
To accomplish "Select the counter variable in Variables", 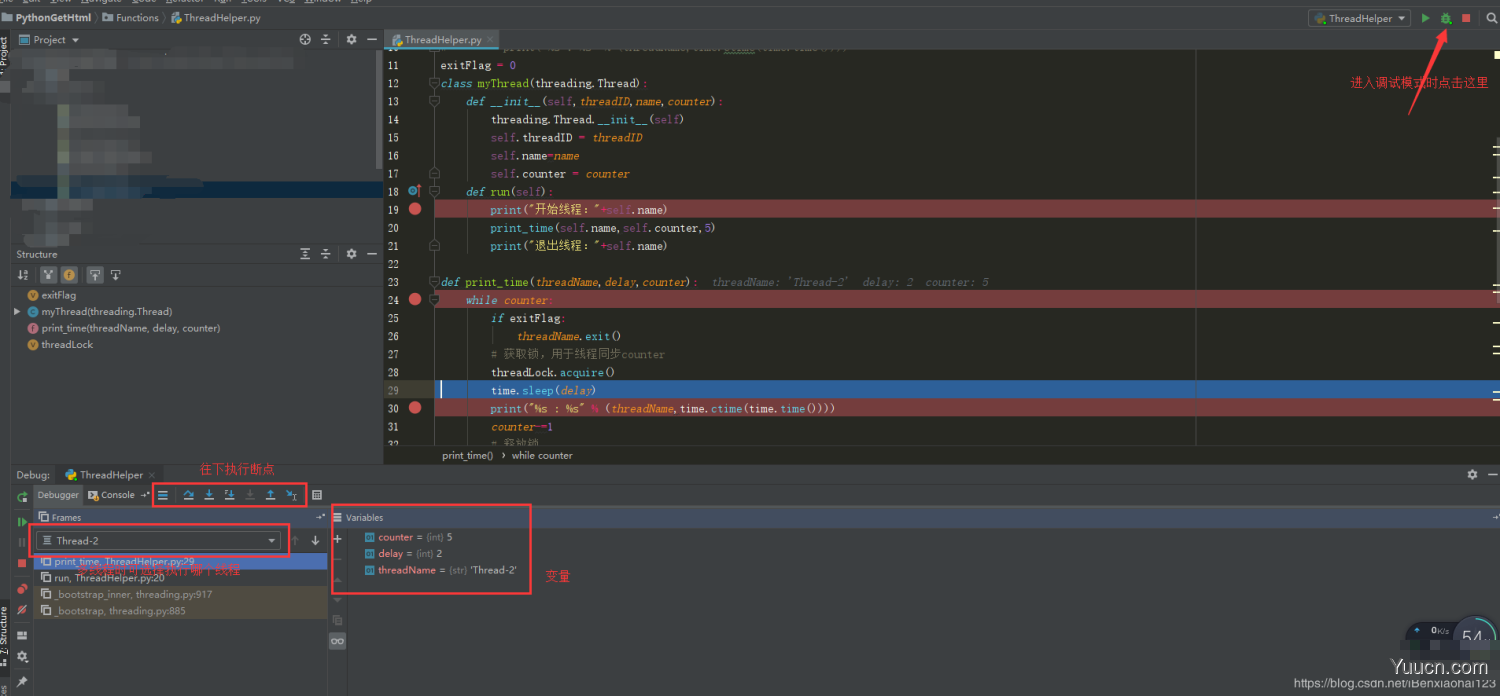I will coord(409,537).
